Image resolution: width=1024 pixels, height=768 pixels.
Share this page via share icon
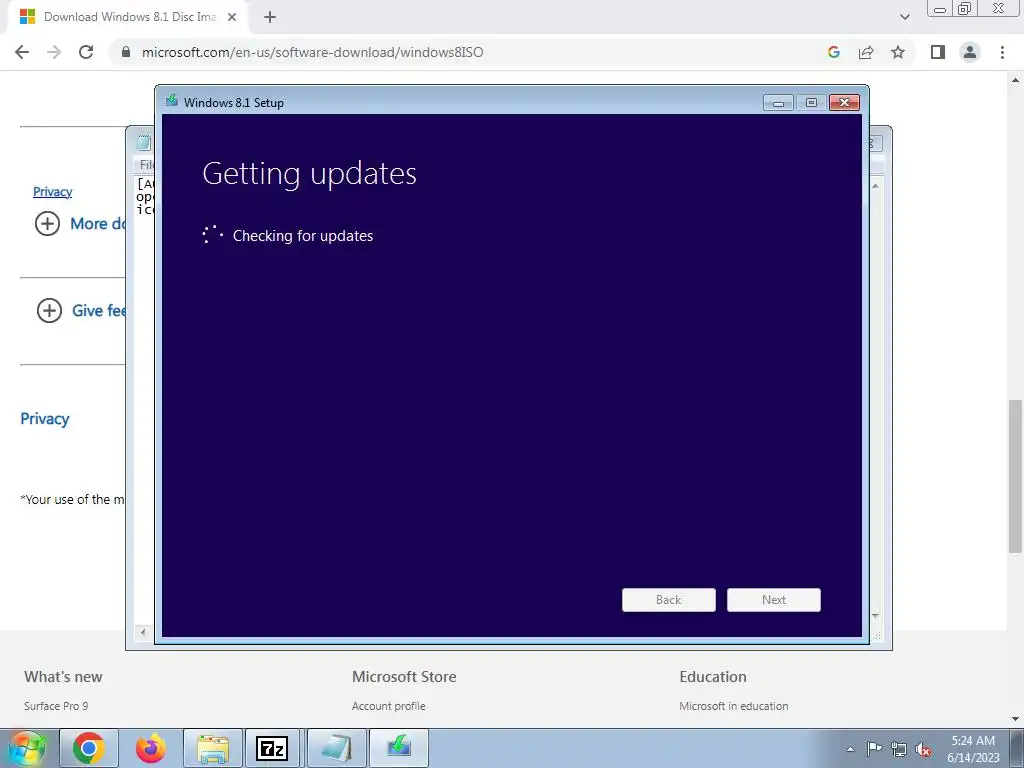(866, 52)
